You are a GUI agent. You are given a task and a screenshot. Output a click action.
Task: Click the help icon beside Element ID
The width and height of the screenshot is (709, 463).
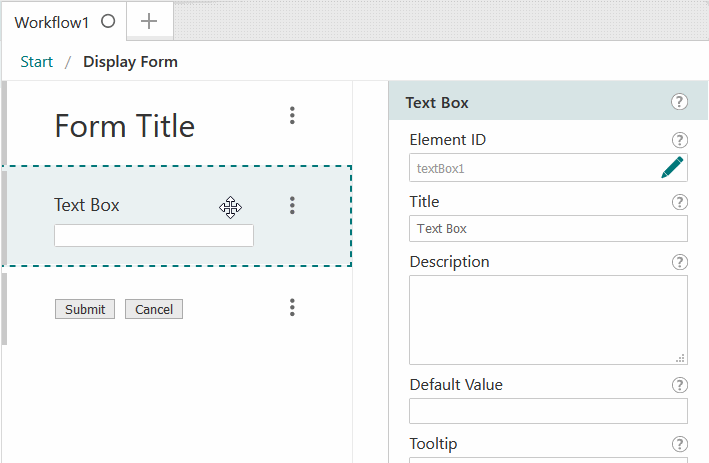pos(680,140)
